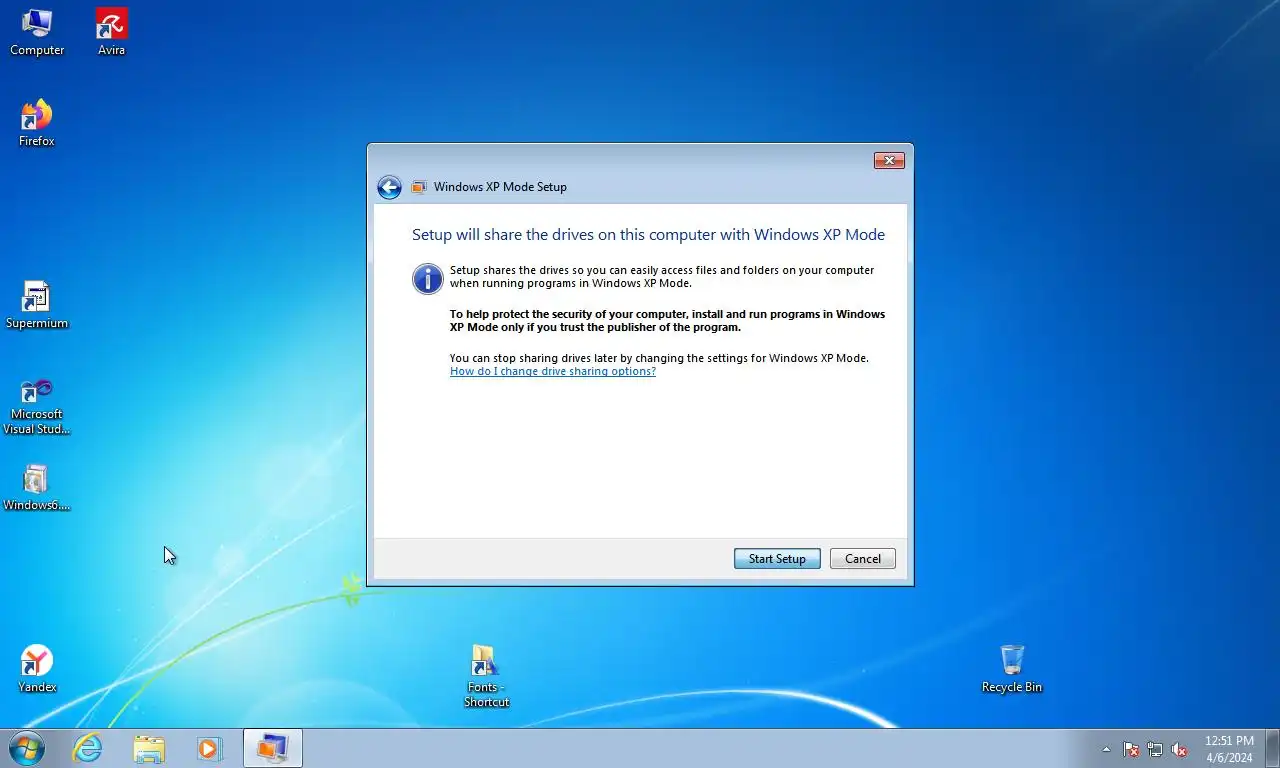
Task: Click the Start Setup button
Action: (x=777, y=559)
